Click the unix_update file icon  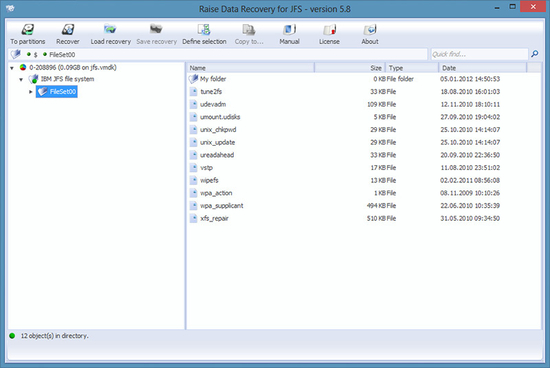[x=193, y=142]
